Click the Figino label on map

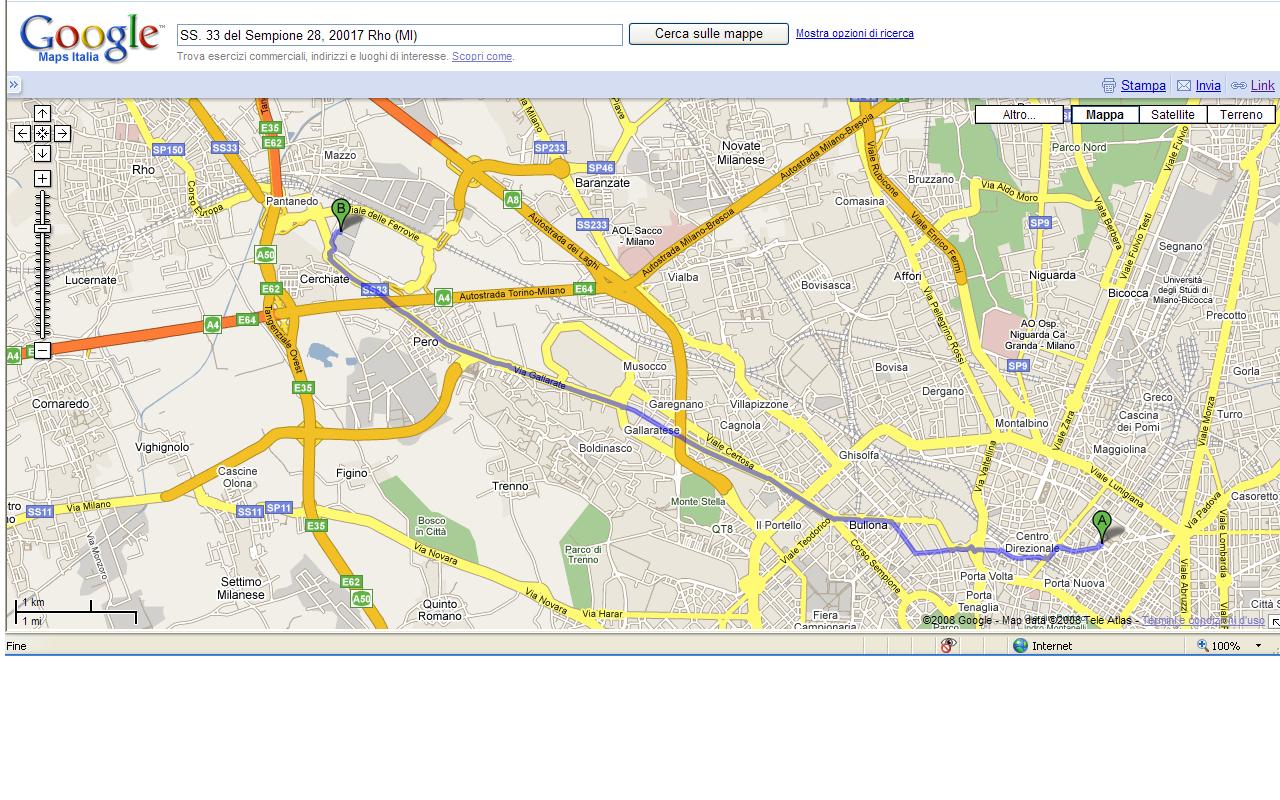pos(352,474)
